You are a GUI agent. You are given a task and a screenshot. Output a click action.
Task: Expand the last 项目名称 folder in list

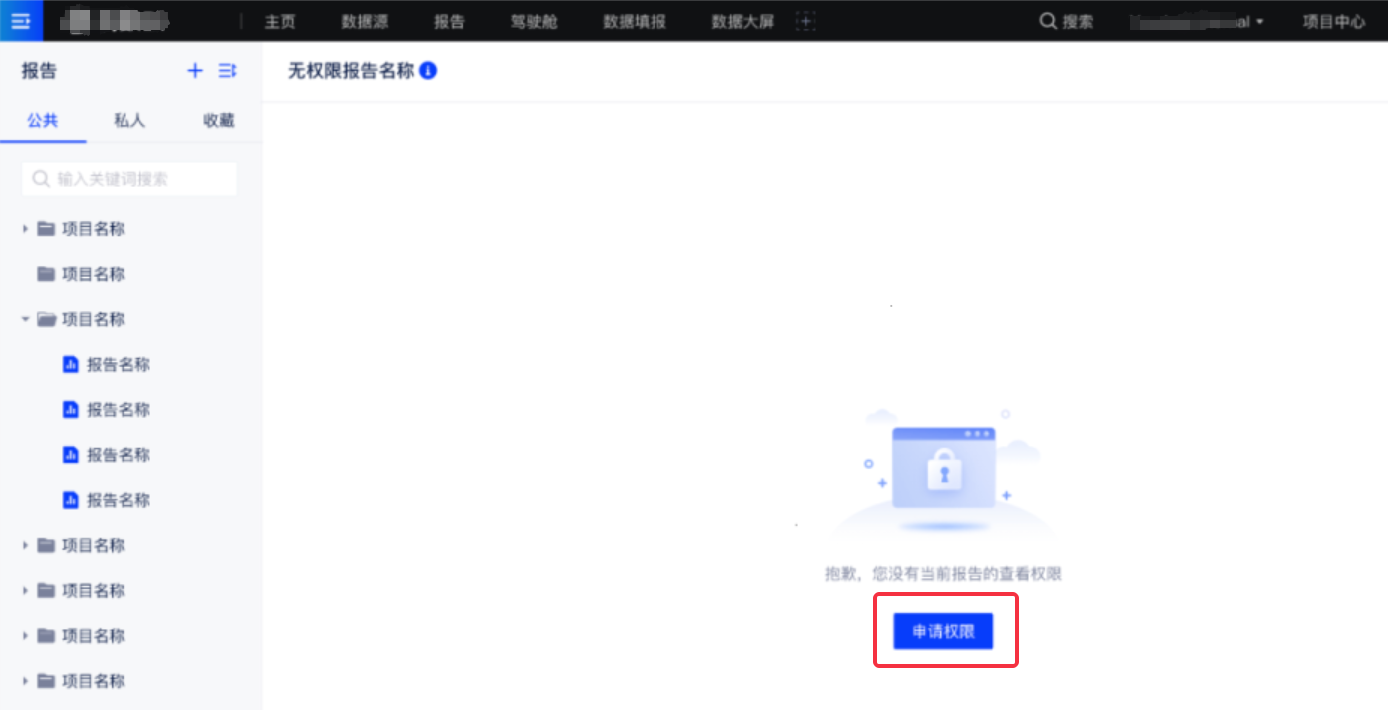pyautogui.click(x=26, y=681)
